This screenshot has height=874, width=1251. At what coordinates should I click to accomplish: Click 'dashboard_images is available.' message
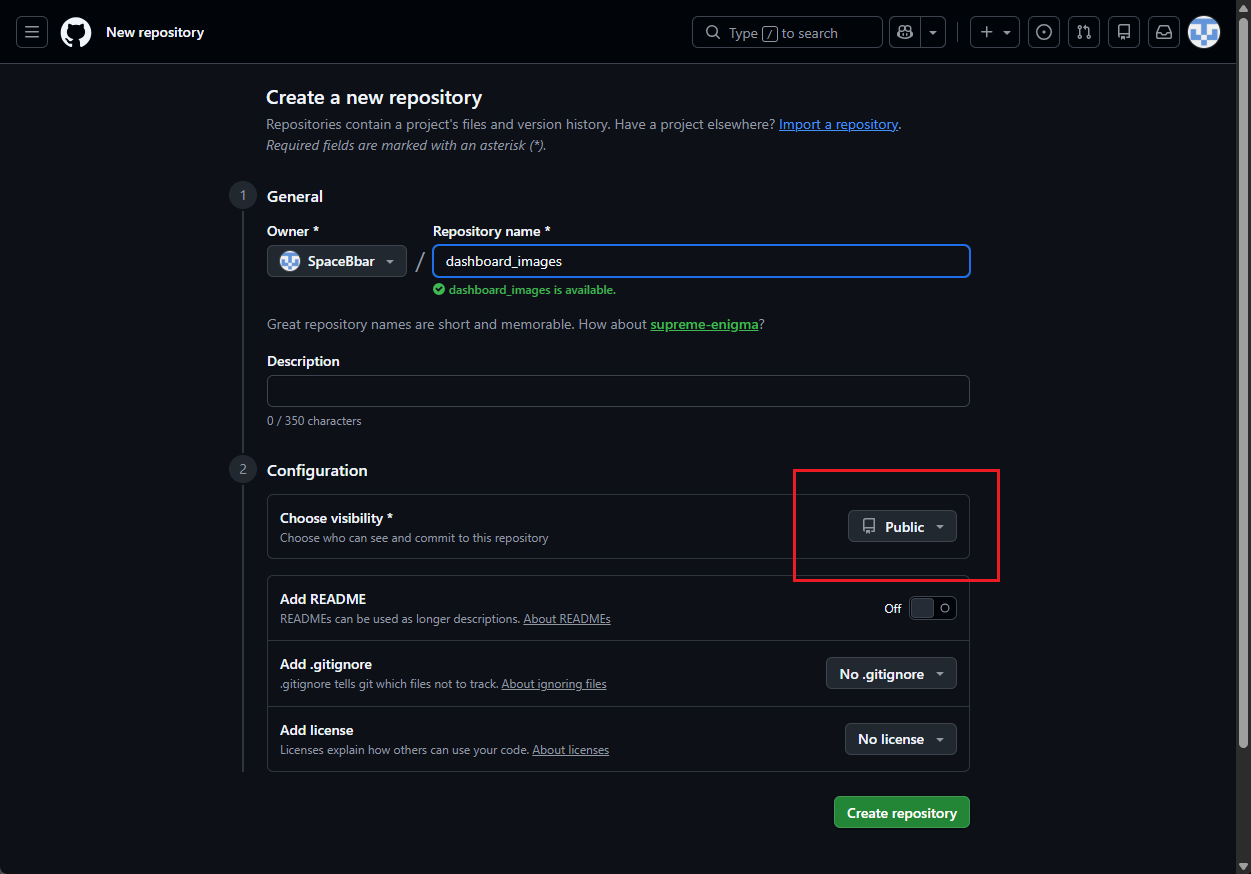(532, 290)
